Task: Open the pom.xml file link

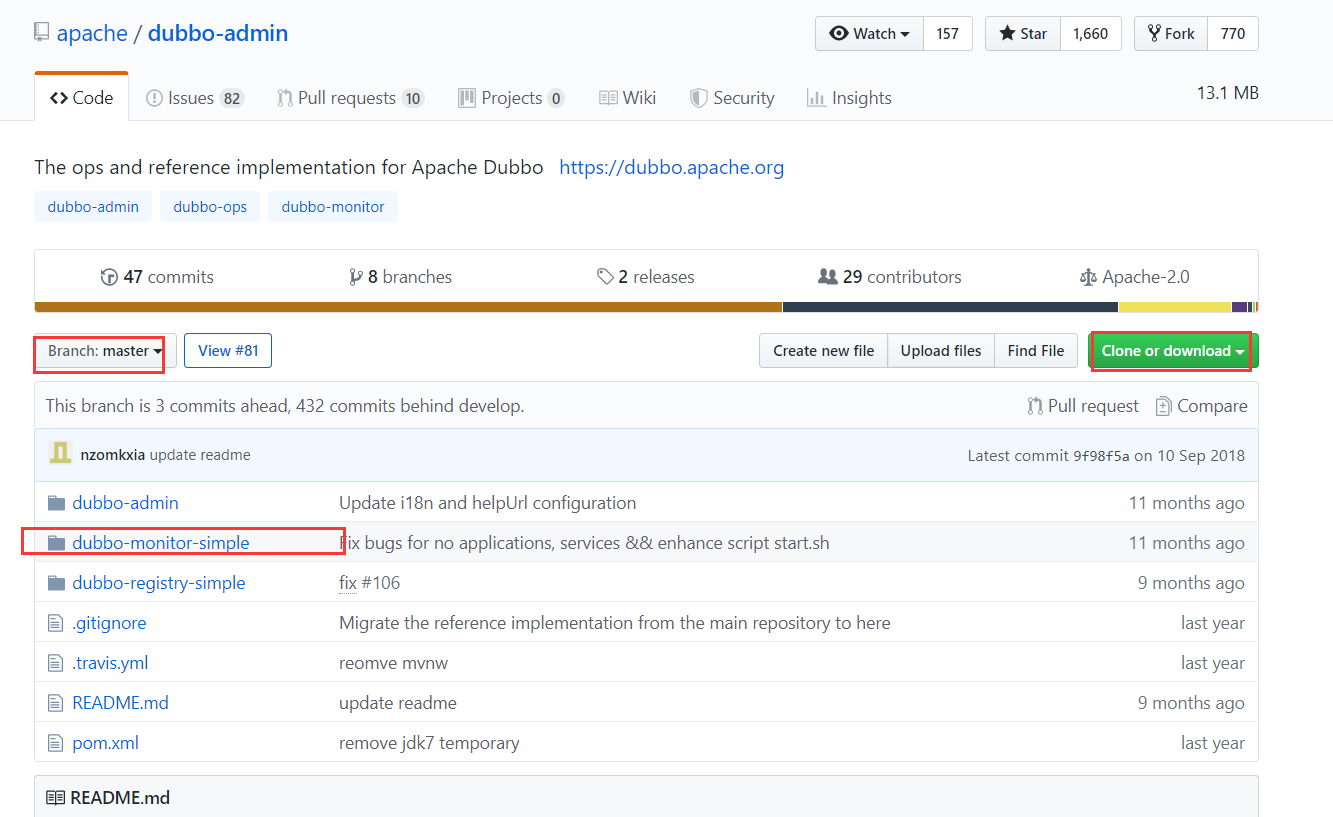Action: point(105,743)
